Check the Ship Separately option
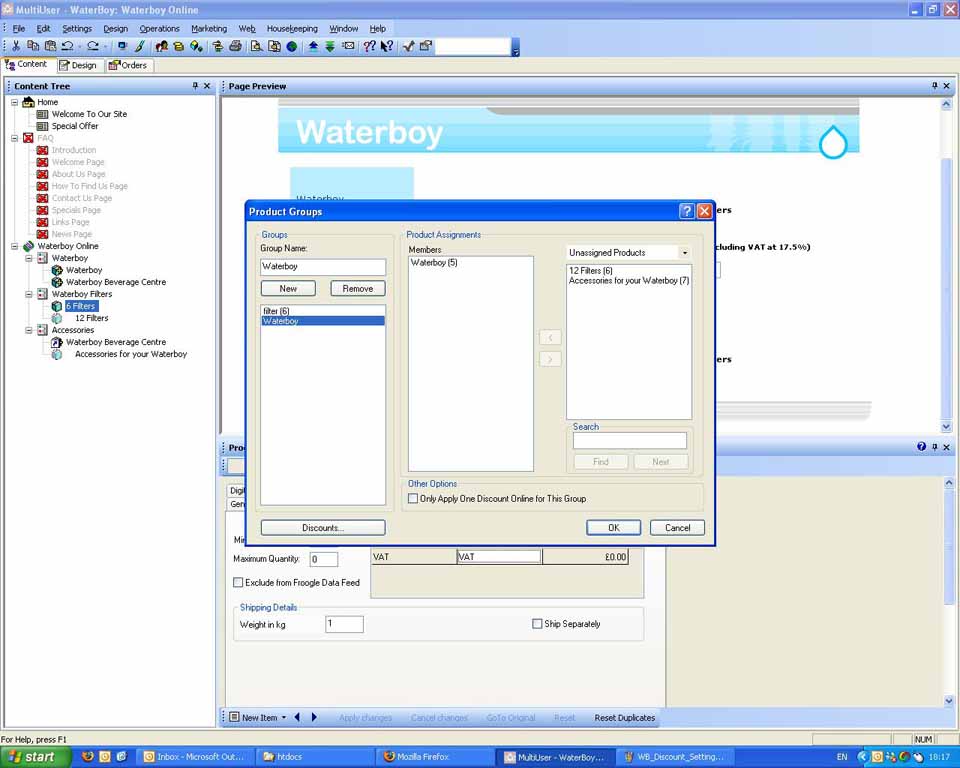This screenshot has height=768, width=960. tap(537, 624)
